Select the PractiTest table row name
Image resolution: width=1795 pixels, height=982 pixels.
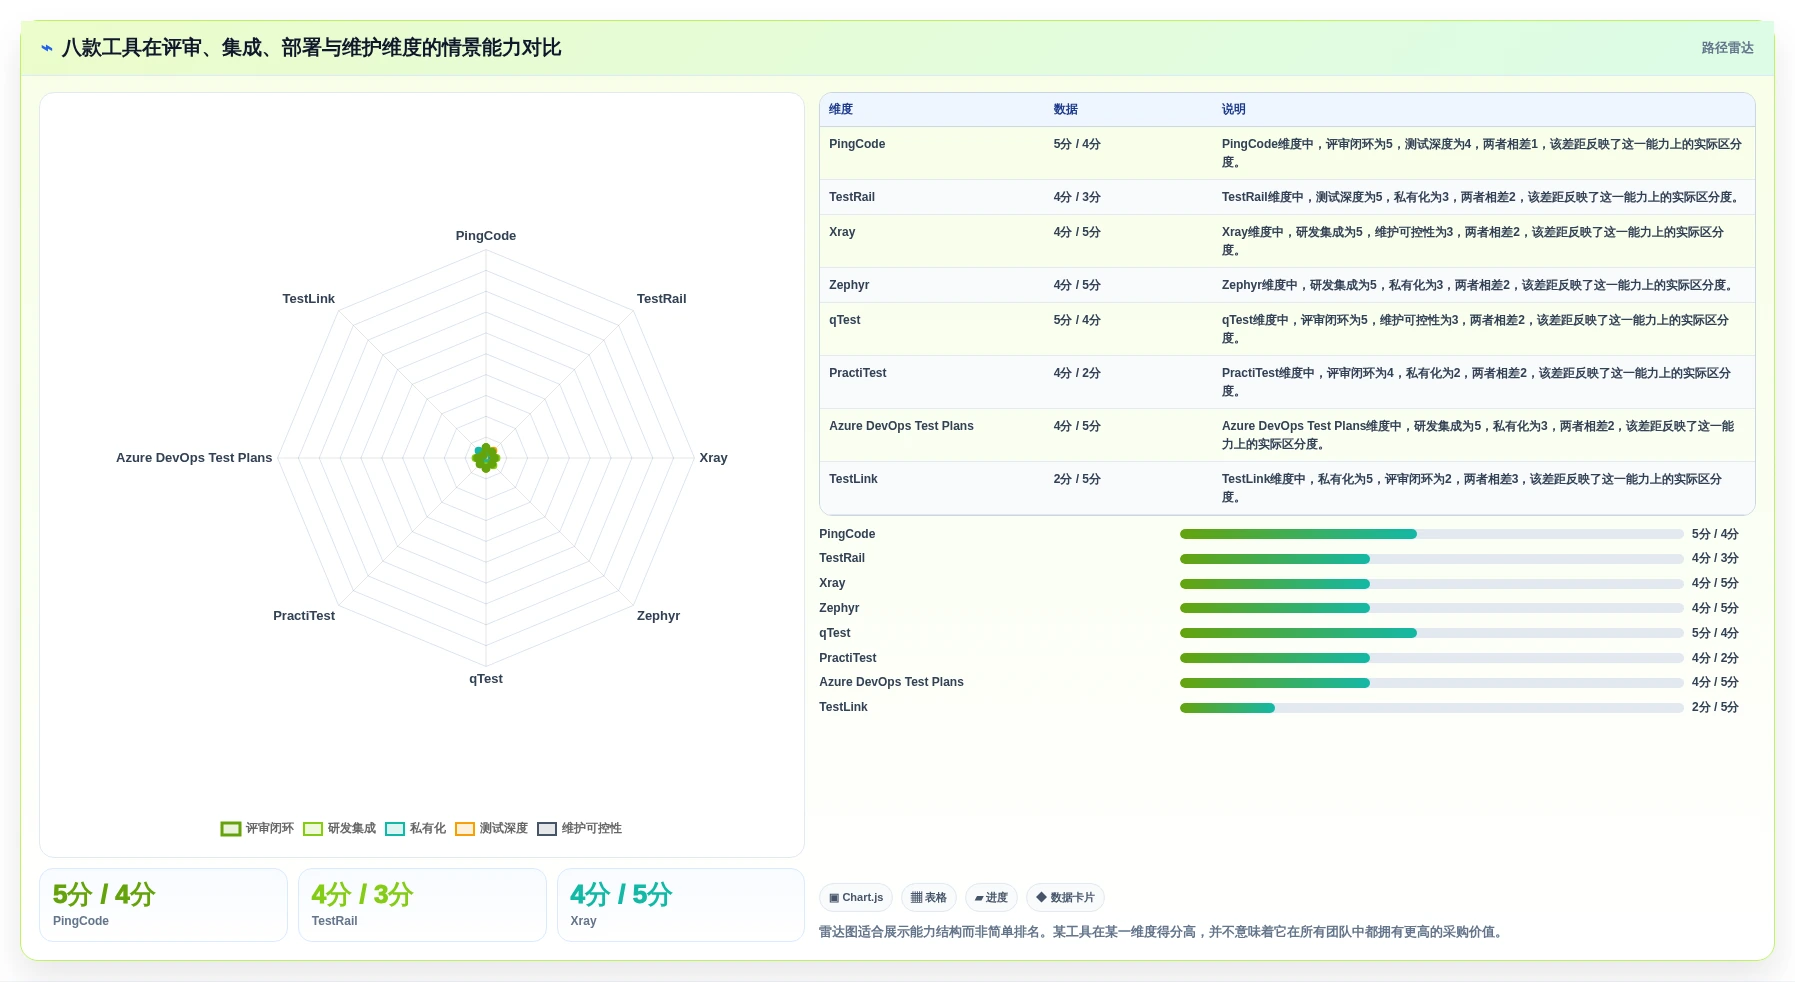click(858, 373)
